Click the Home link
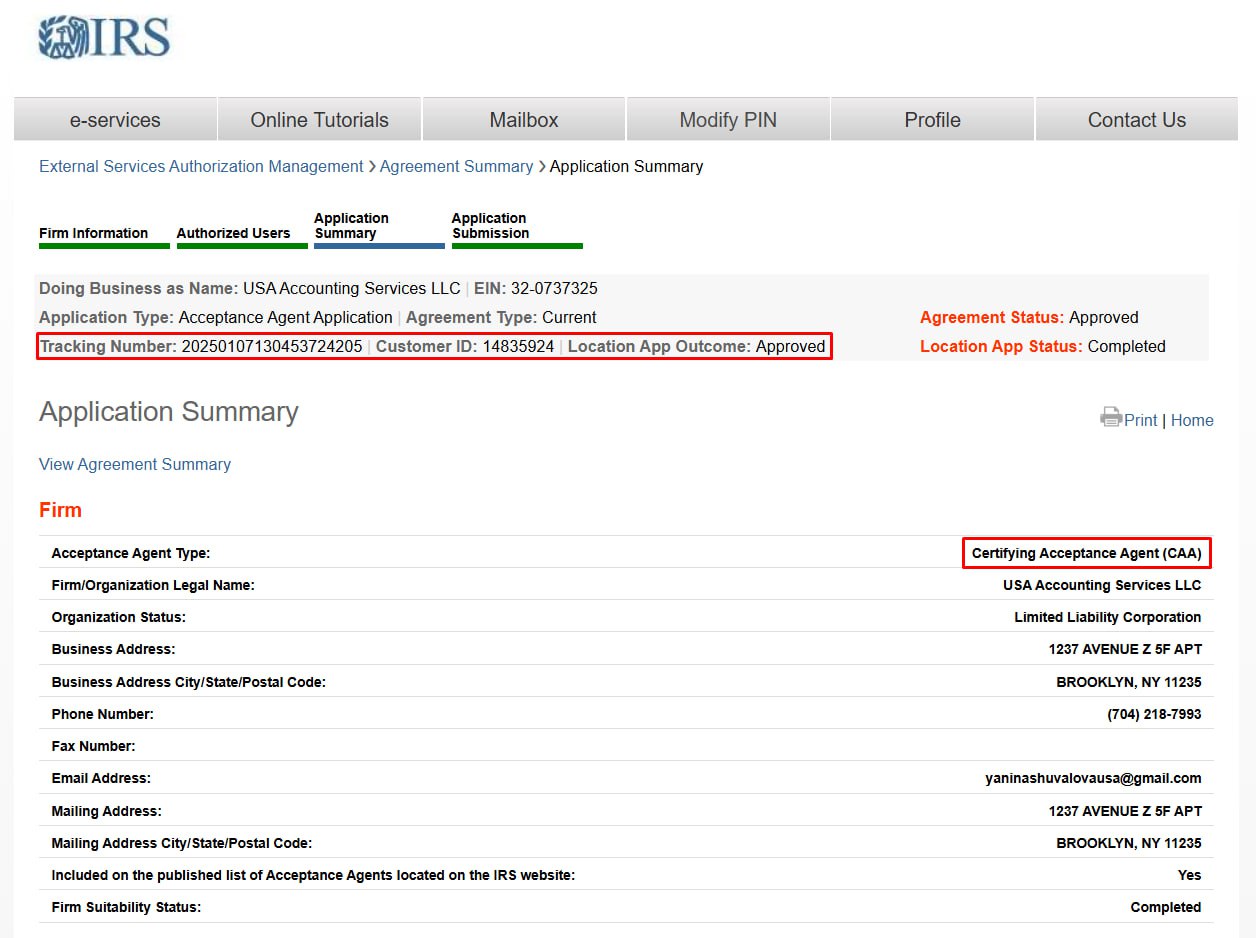Screen dimensions: 1256x938 pyautogui.click(x=1192, y=420)
